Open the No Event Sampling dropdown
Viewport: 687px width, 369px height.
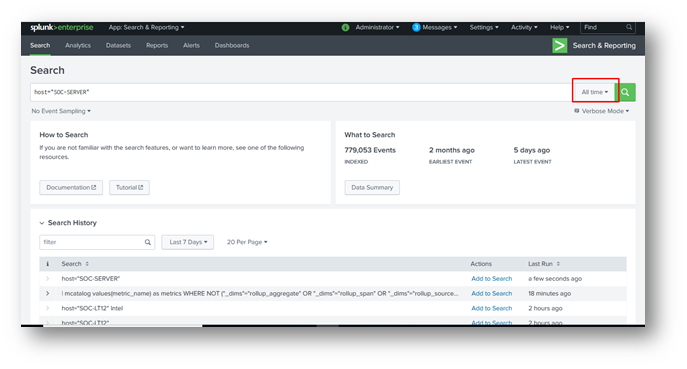coord(61,111)
